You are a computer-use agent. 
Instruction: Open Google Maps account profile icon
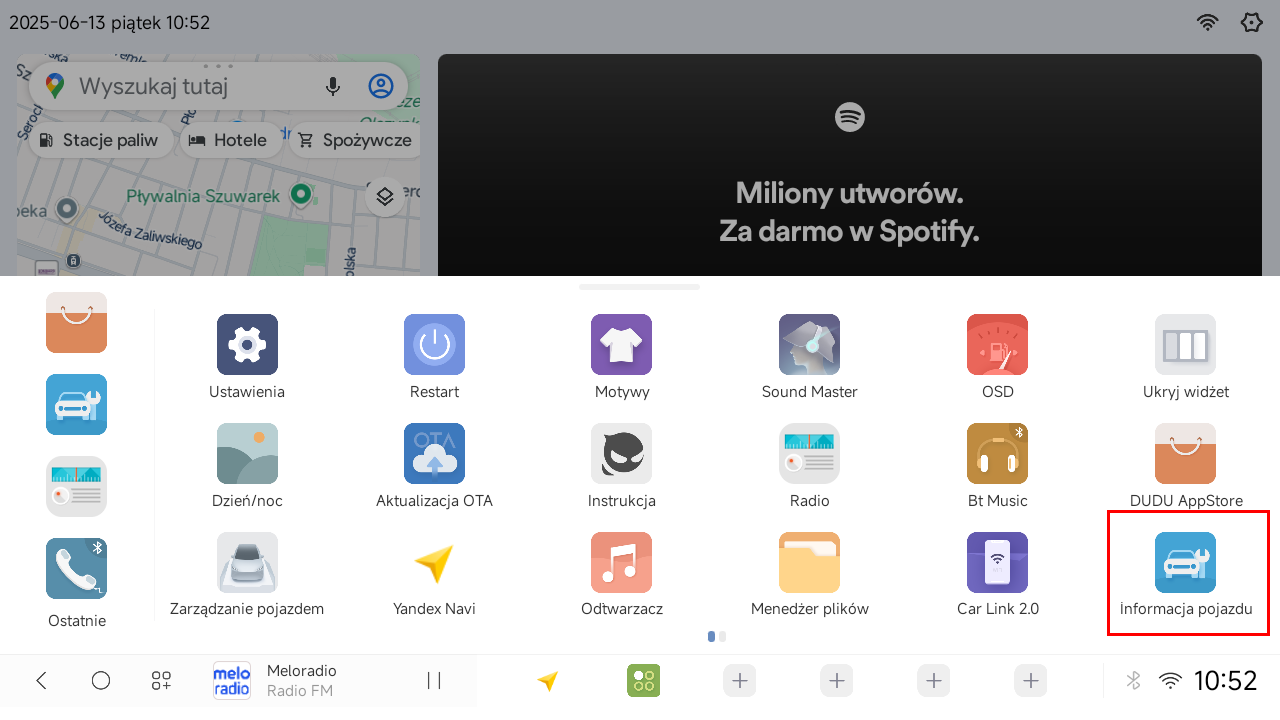pyautogui.click(x=381, y=86)
